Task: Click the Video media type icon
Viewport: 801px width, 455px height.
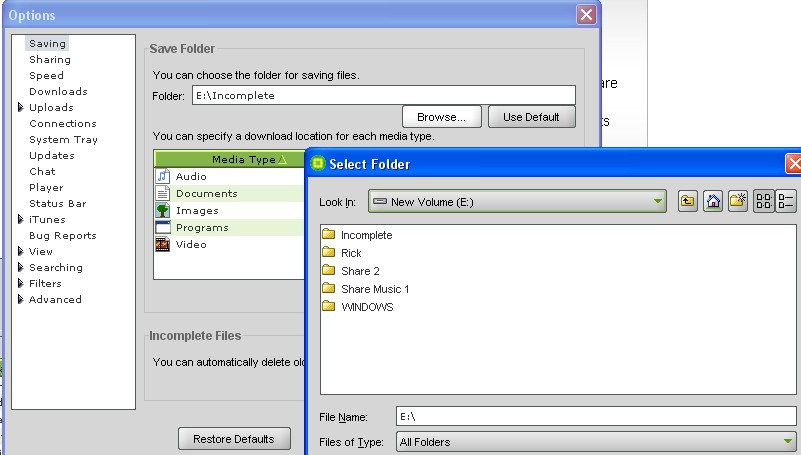Action: (x=162, y=244)
